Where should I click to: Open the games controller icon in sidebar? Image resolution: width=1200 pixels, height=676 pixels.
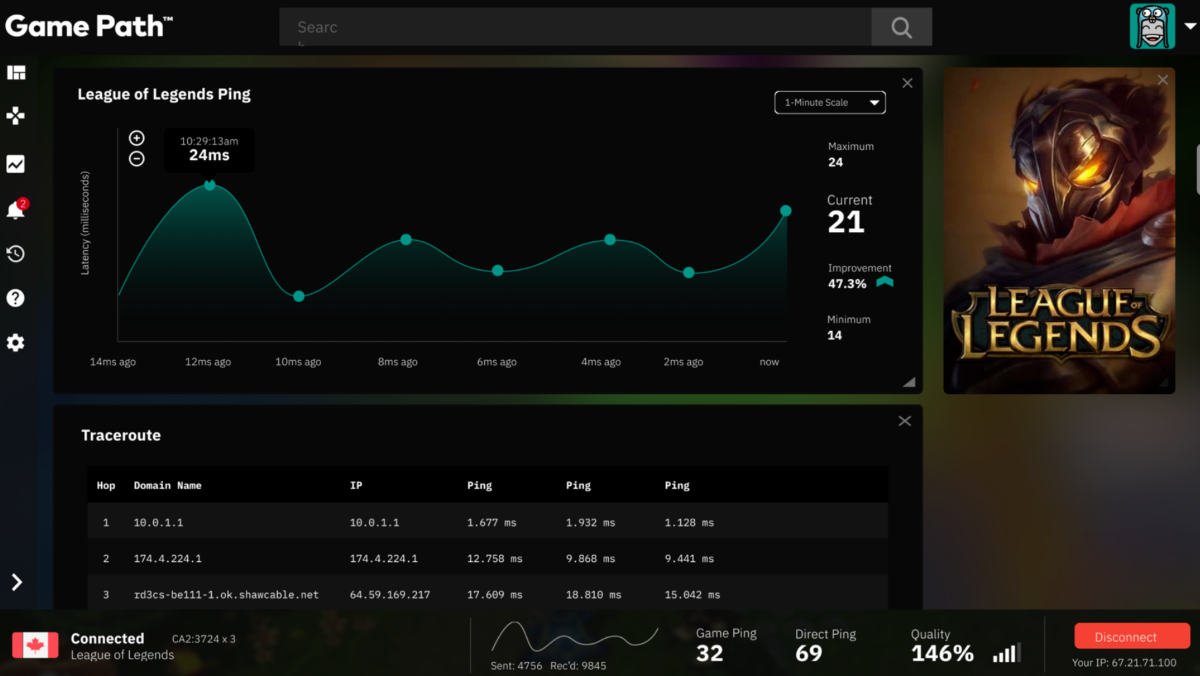tap(16, 117)
